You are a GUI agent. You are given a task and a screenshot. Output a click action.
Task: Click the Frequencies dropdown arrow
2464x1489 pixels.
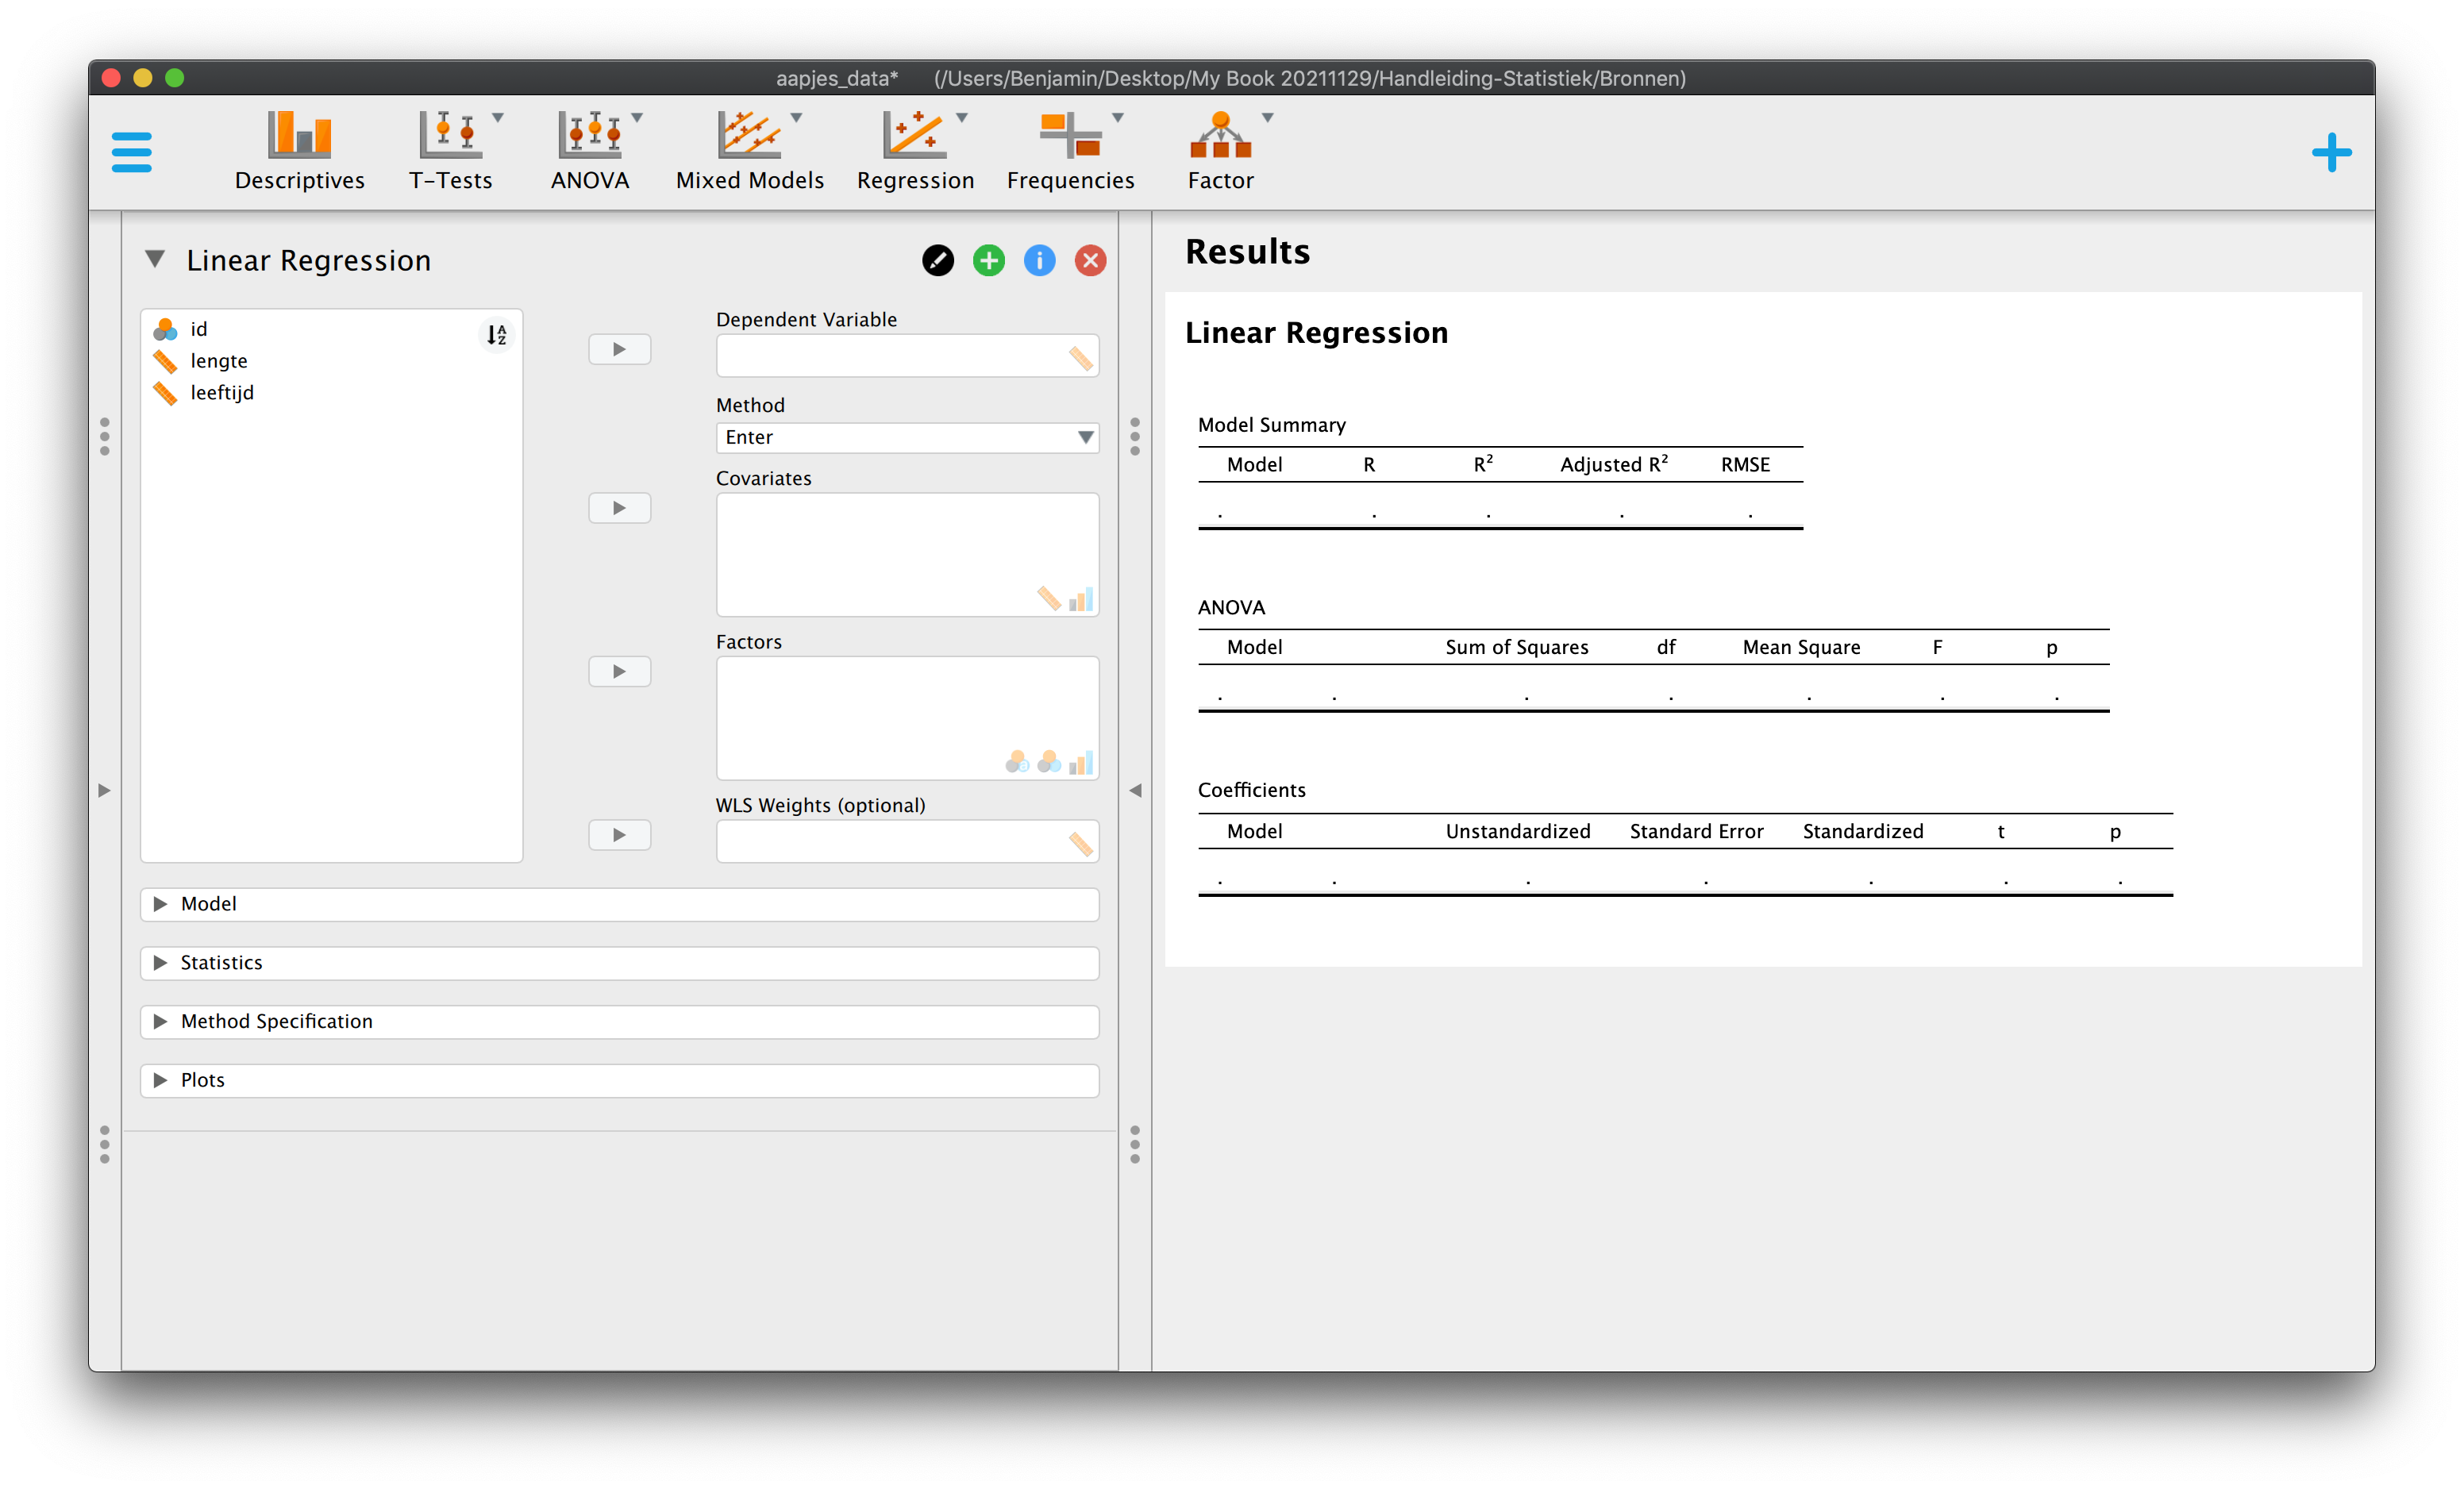pos(1117,118)
